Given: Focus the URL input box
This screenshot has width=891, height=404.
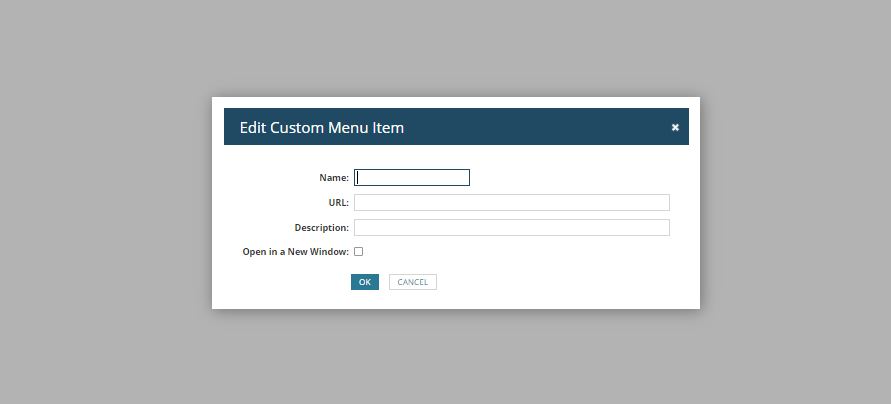Looking at the screenshot, I should 512,202.
